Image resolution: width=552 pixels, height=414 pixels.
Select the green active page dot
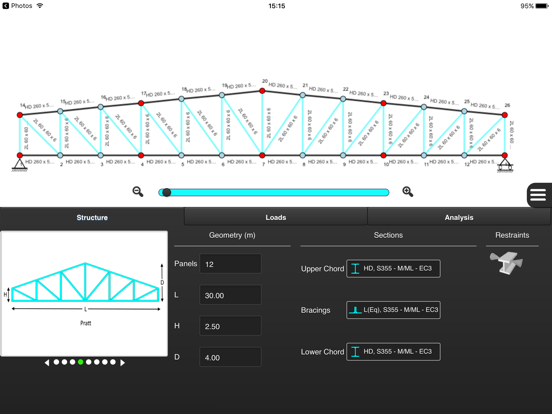(81, 362)
